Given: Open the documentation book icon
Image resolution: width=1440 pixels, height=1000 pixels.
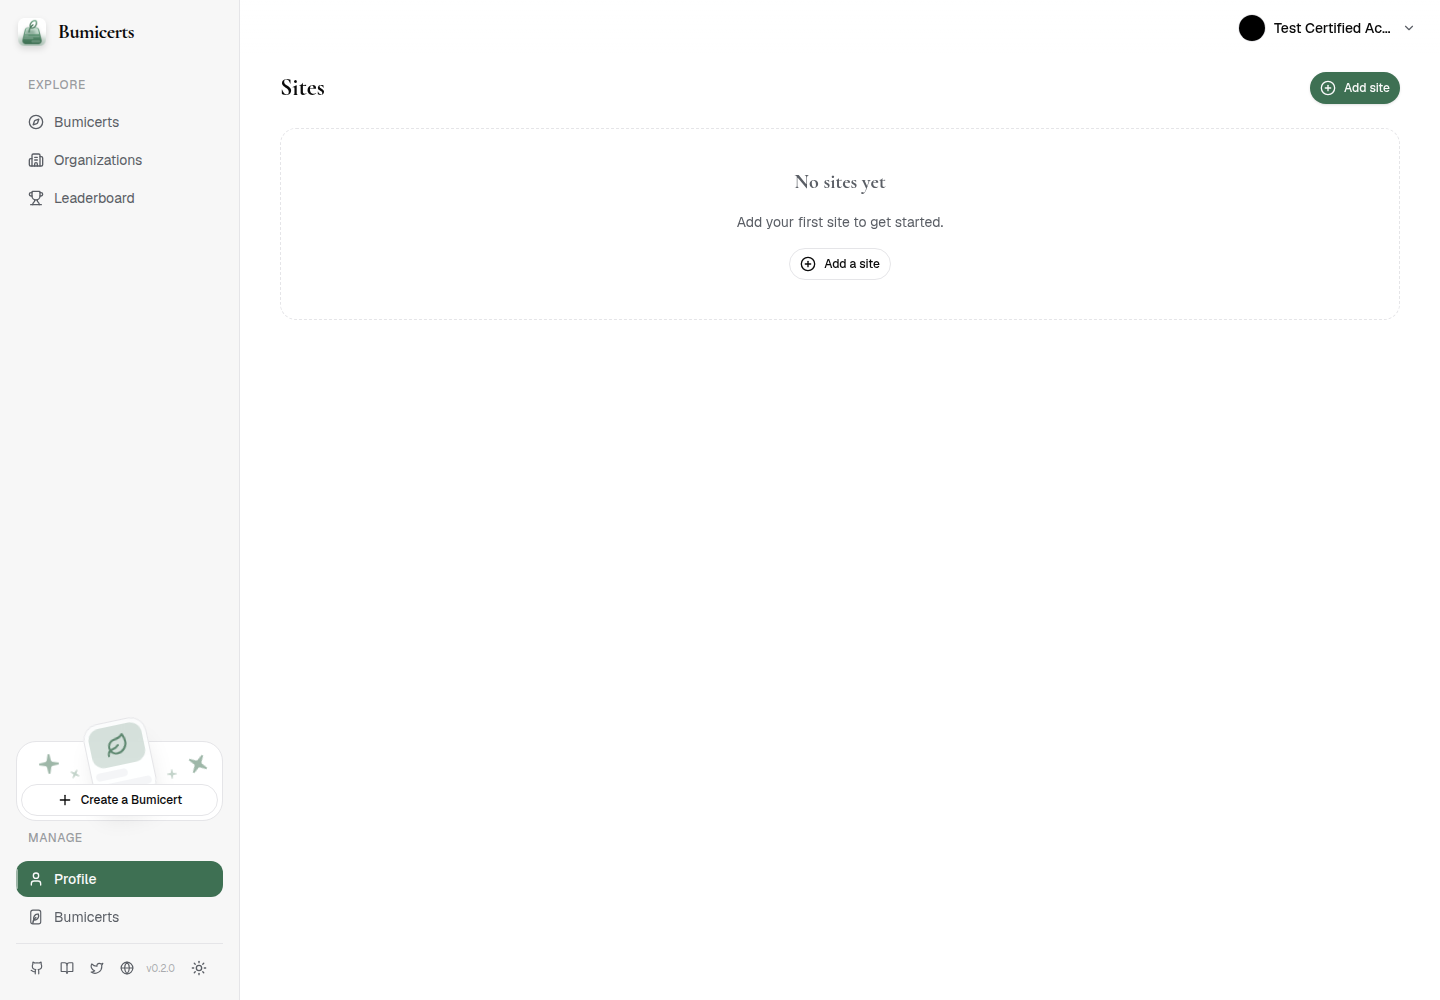Looking at the screenshot, I should point(67,968).
